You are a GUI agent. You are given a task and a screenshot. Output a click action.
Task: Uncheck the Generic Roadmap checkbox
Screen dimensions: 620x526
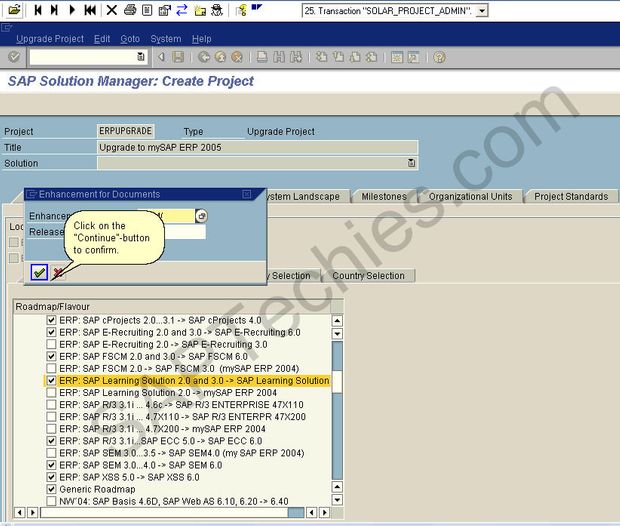tap(51, 489)
